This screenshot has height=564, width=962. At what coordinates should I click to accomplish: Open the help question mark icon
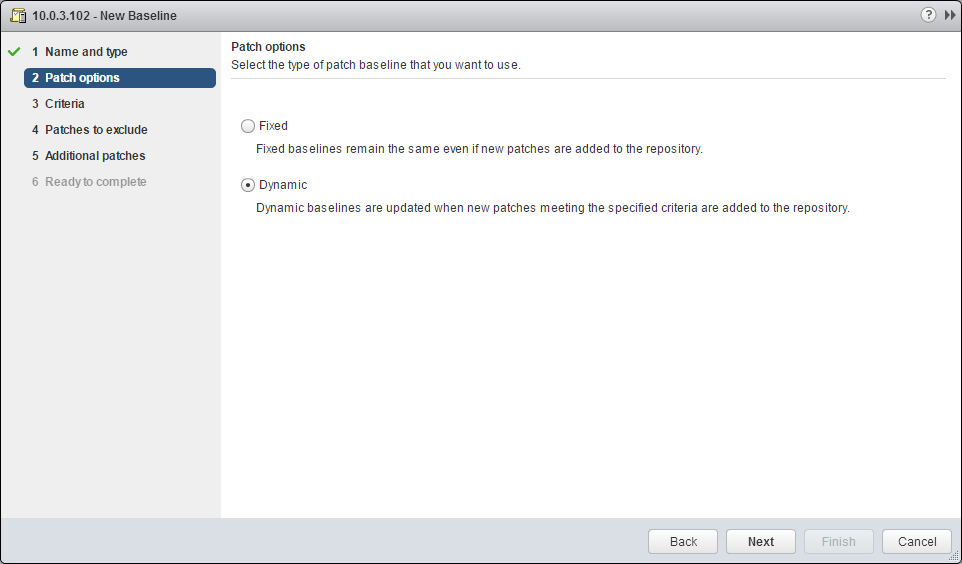pyautogui.click(x=928, y=15)
